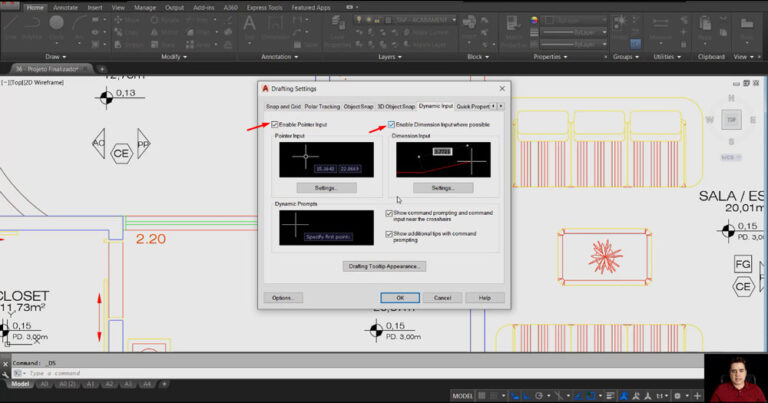The height and width of the screenshot is (403, 768).
Task: Click the Array tool in Modify panel
Action: (200, 45)
